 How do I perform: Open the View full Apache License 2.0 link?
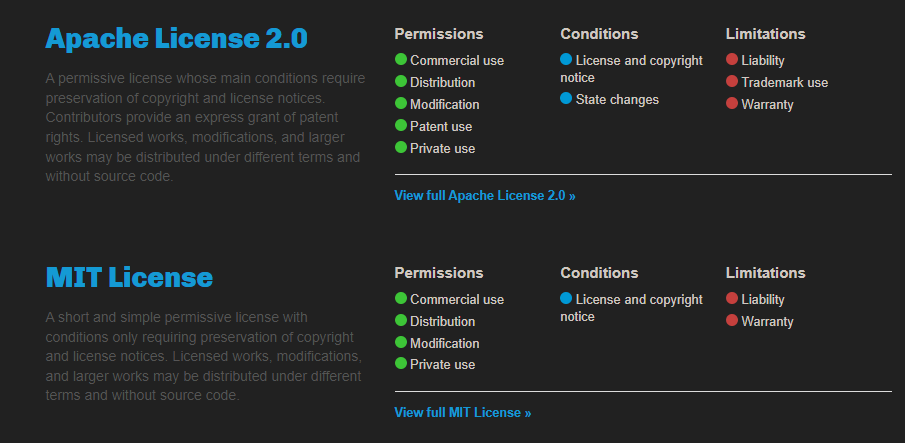coord(485,196)
